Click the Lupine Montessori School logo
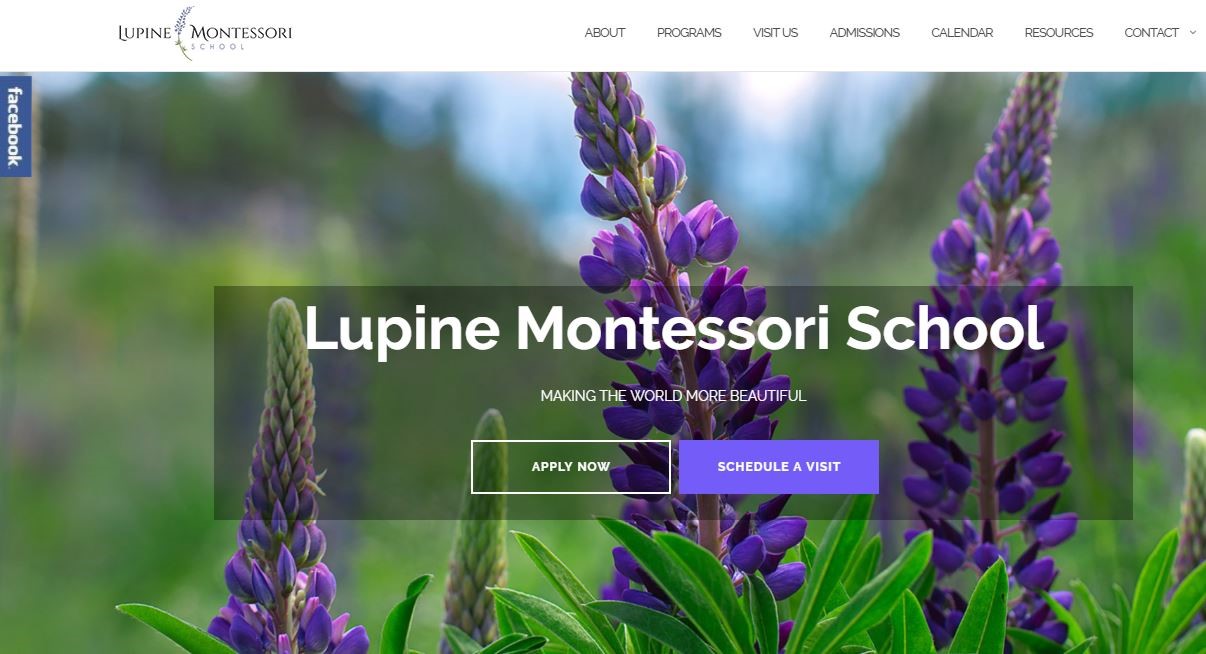The image size is (1206, 654). point(205,34)
